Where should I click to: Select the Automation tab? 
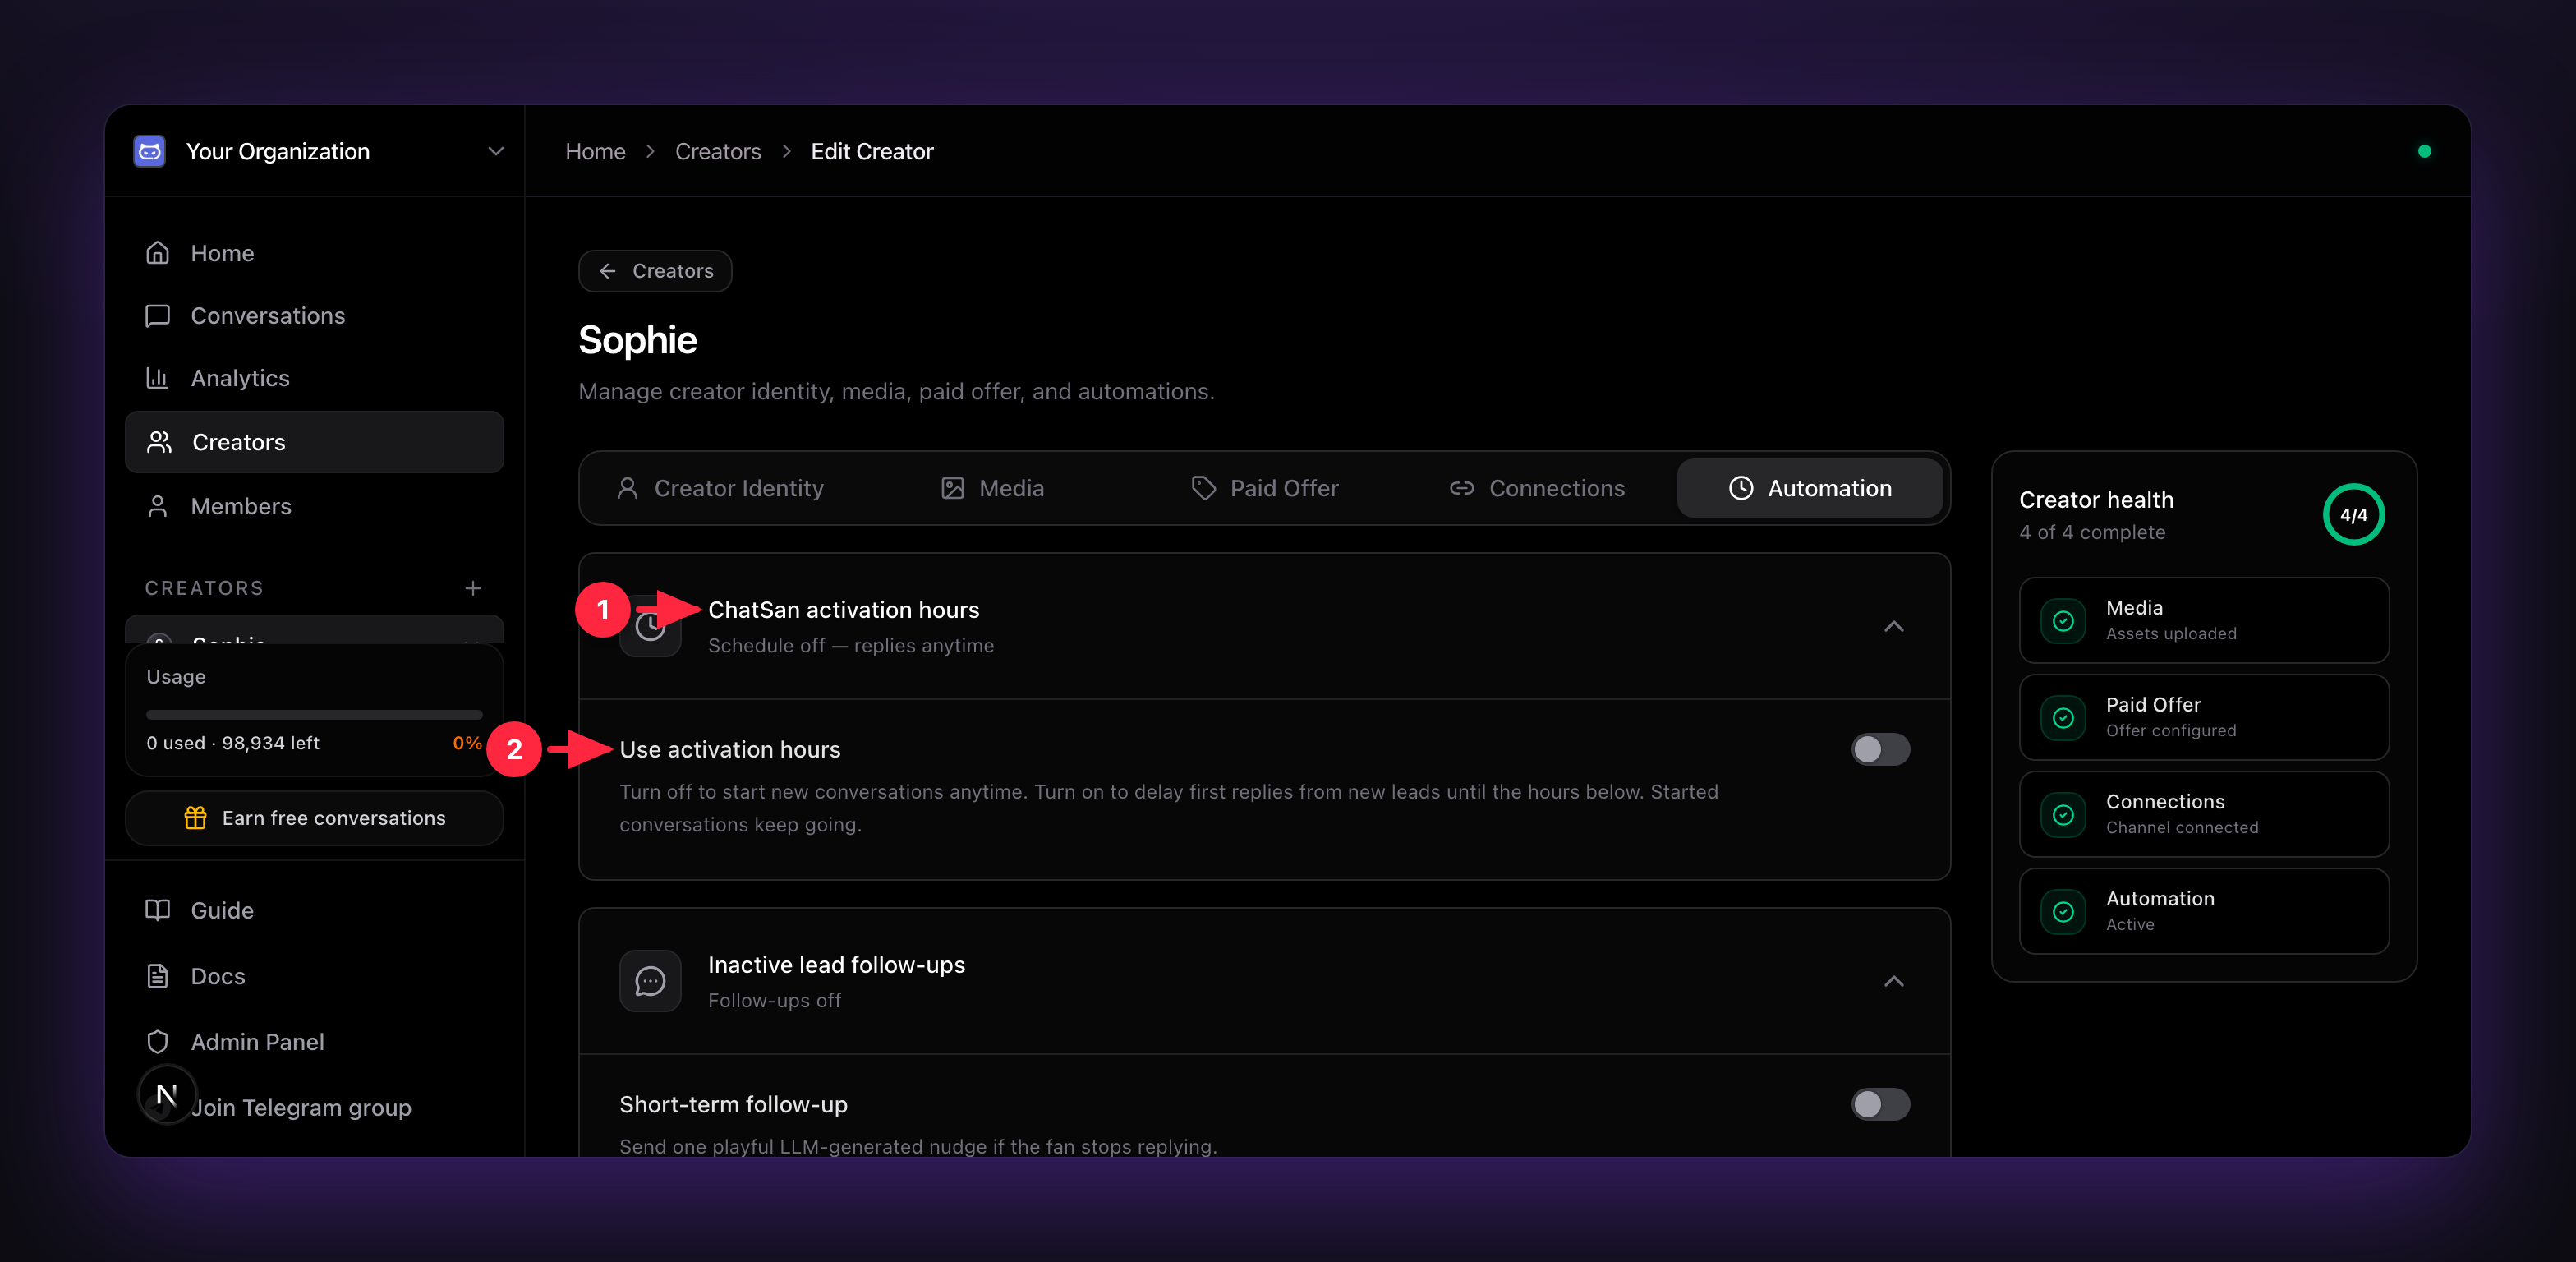click(1810, 488)
